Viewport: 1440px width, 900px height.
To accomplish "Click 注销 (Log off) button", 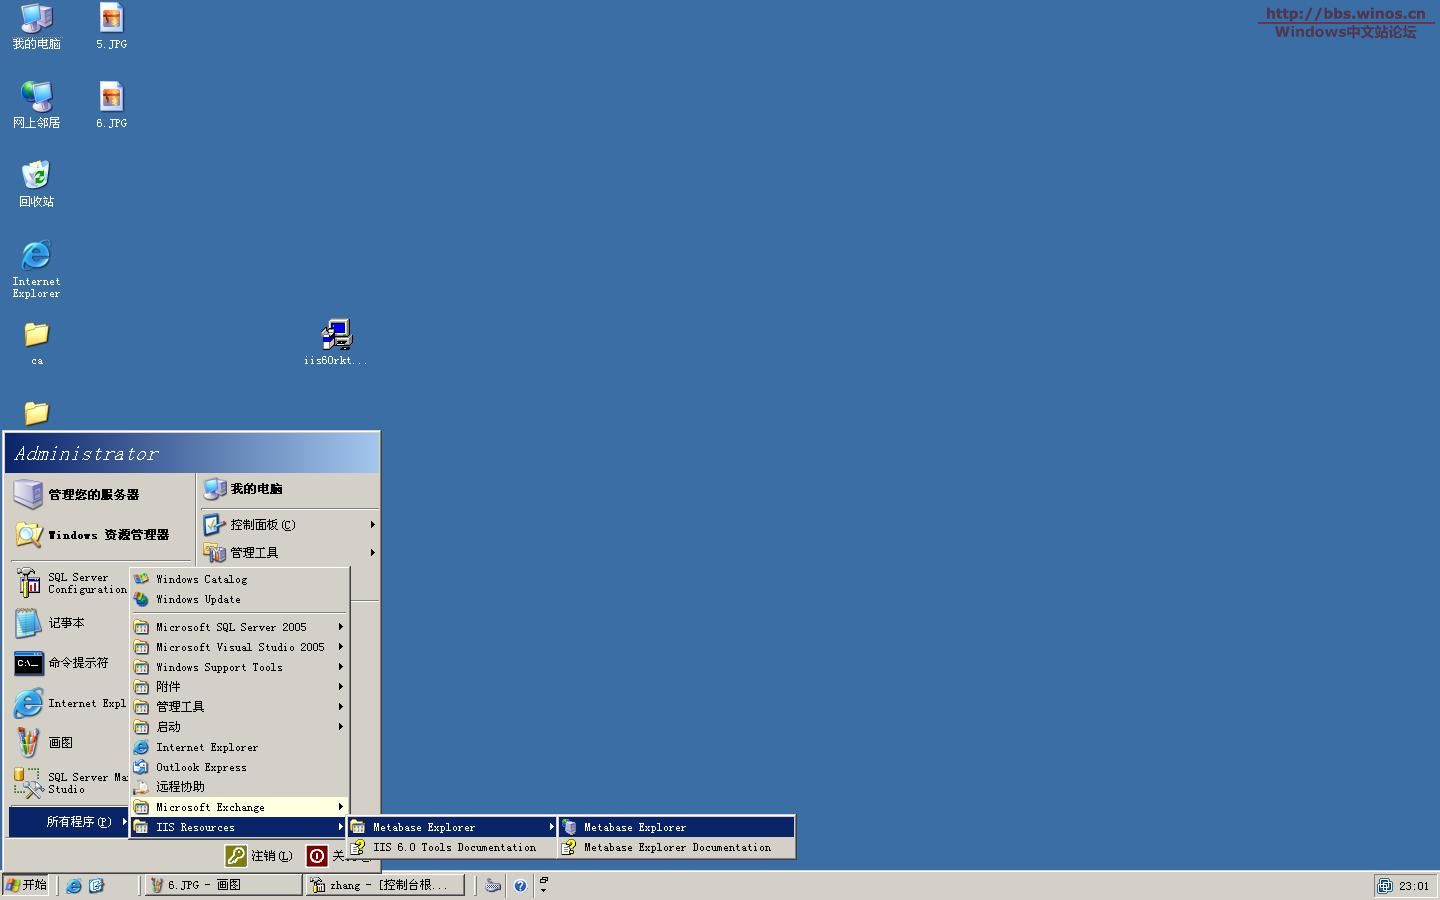I will pyautogui.click(x=260, y=856).
